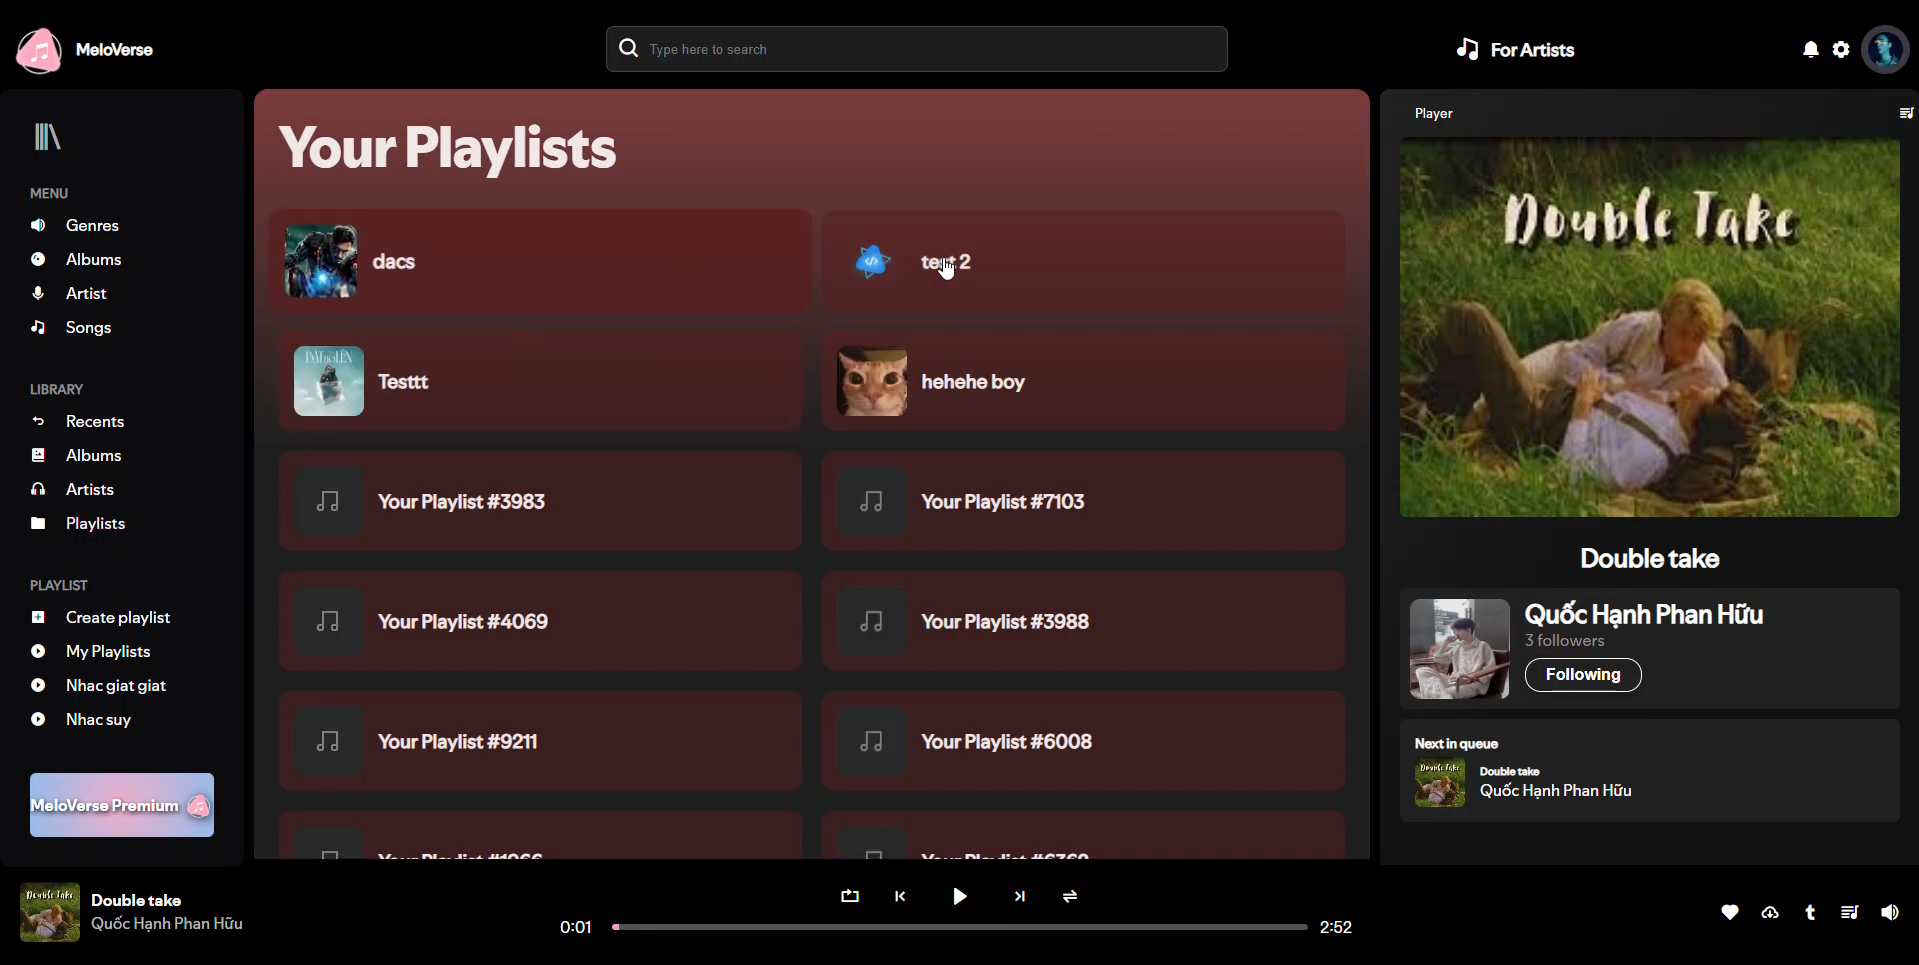This screenshot has width=1919, height=965.
Task: Collapse the library sidebar with the shelf icon
Action: tap(47, 137)
